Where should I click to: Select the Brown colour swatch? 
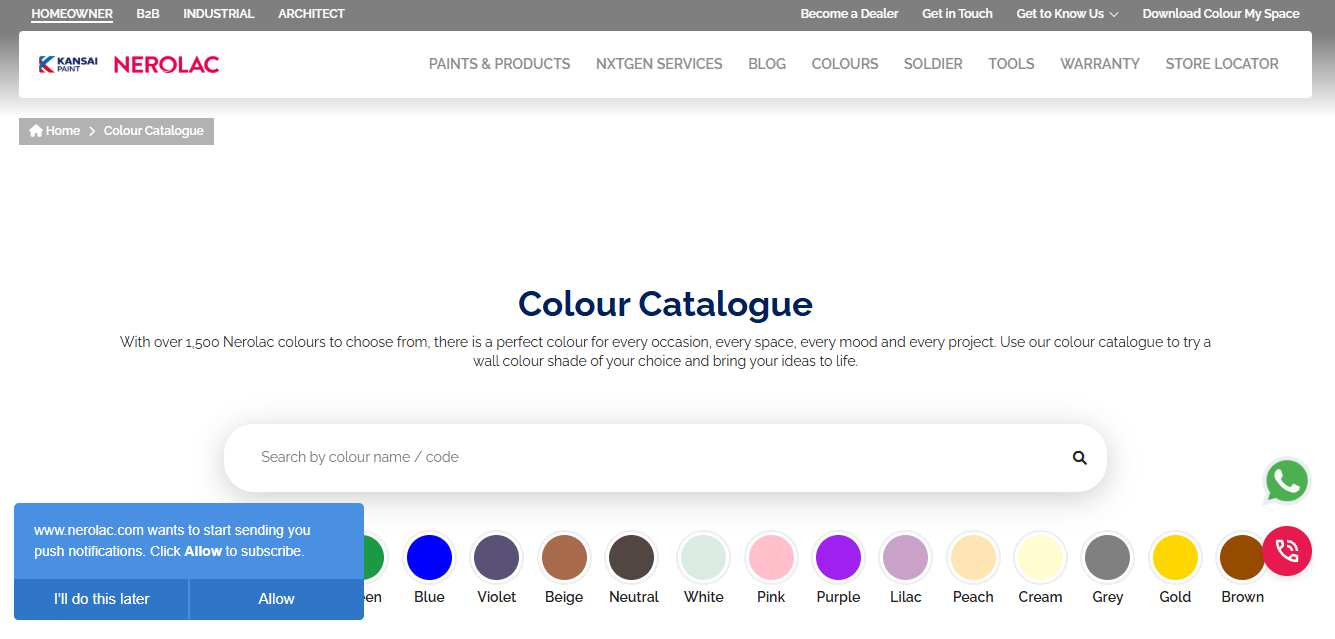[1242, 557]
